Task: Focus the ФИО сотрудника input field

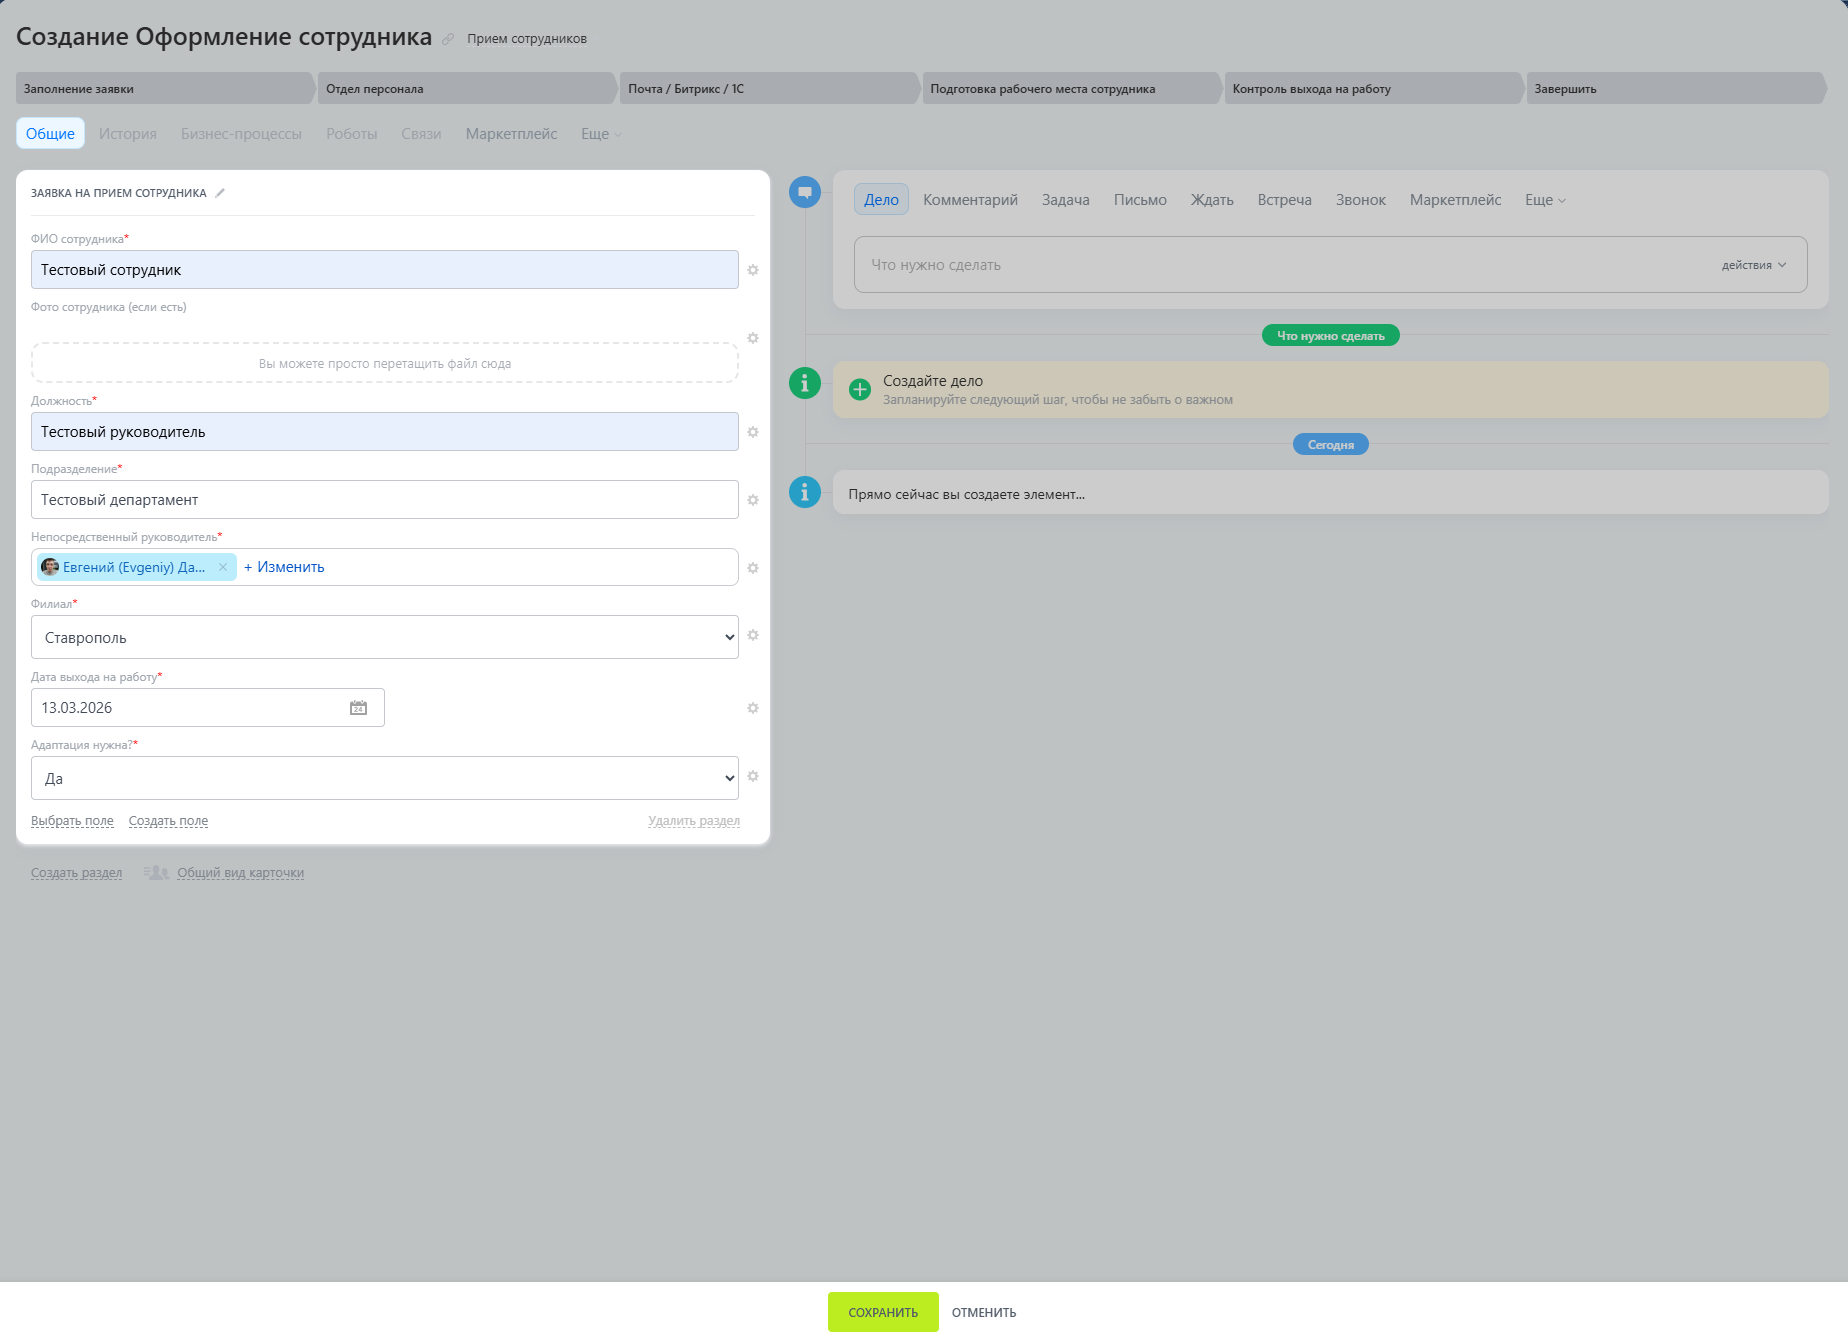Action: (385, 270)
